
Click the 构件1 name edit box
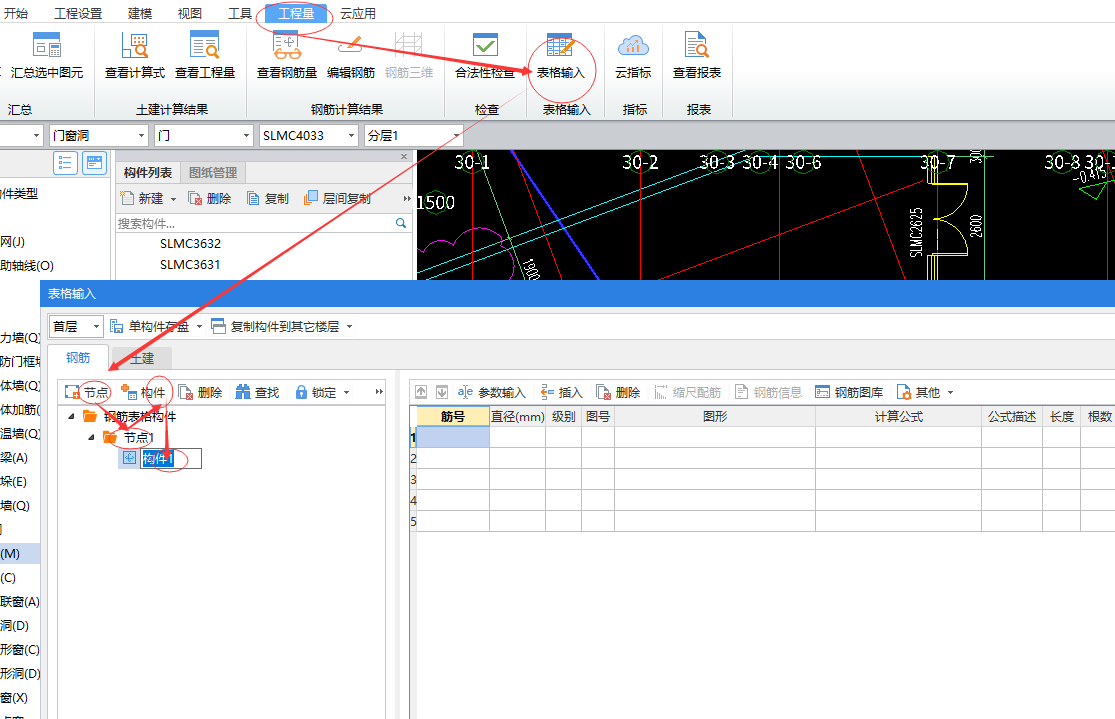pos(171,459)
